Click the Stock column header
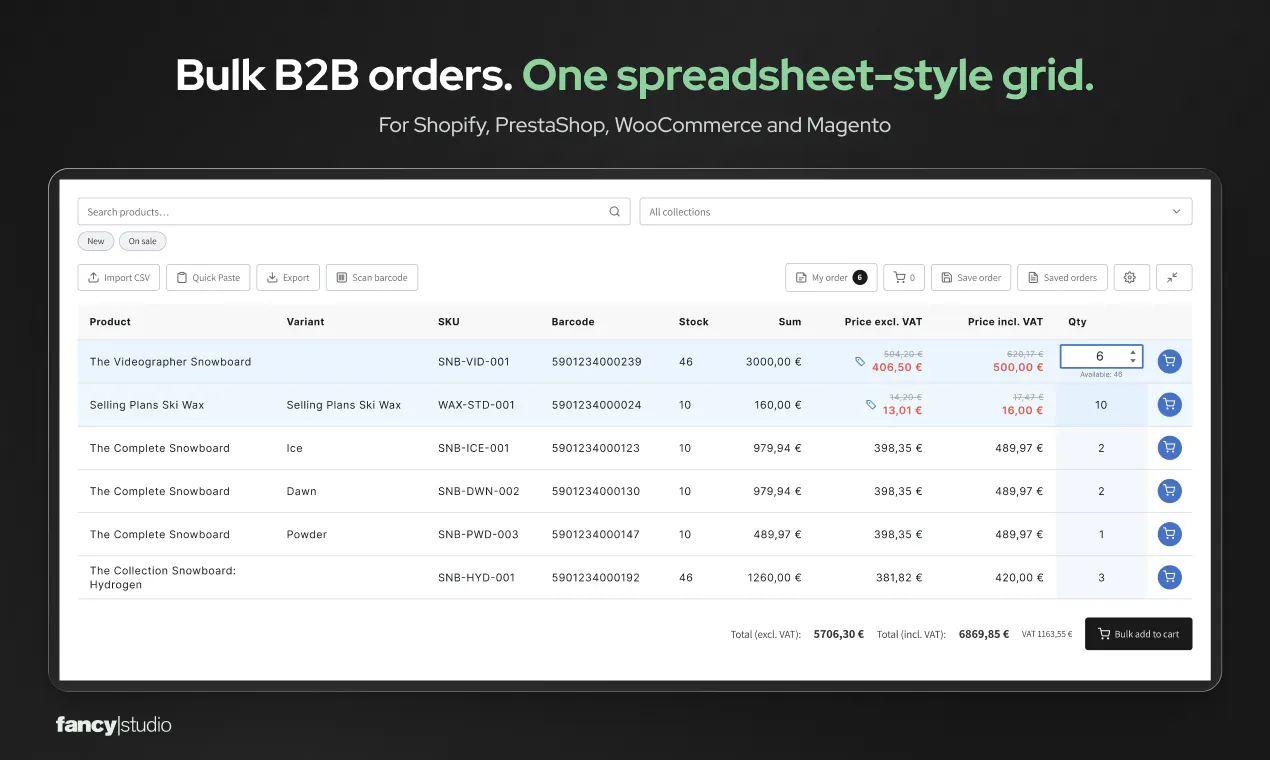 pyautogui.click(x=693, y=322)
